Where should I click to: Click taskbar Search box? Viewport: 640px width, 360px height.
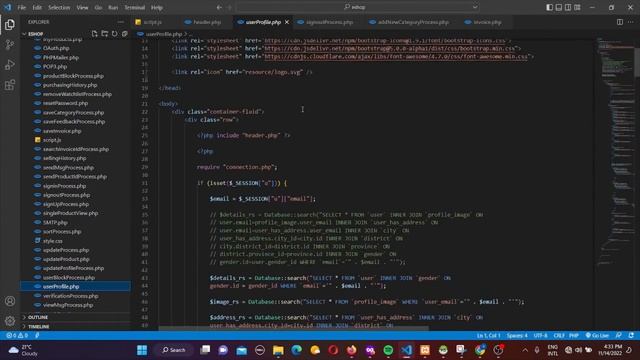click(174, 350)
